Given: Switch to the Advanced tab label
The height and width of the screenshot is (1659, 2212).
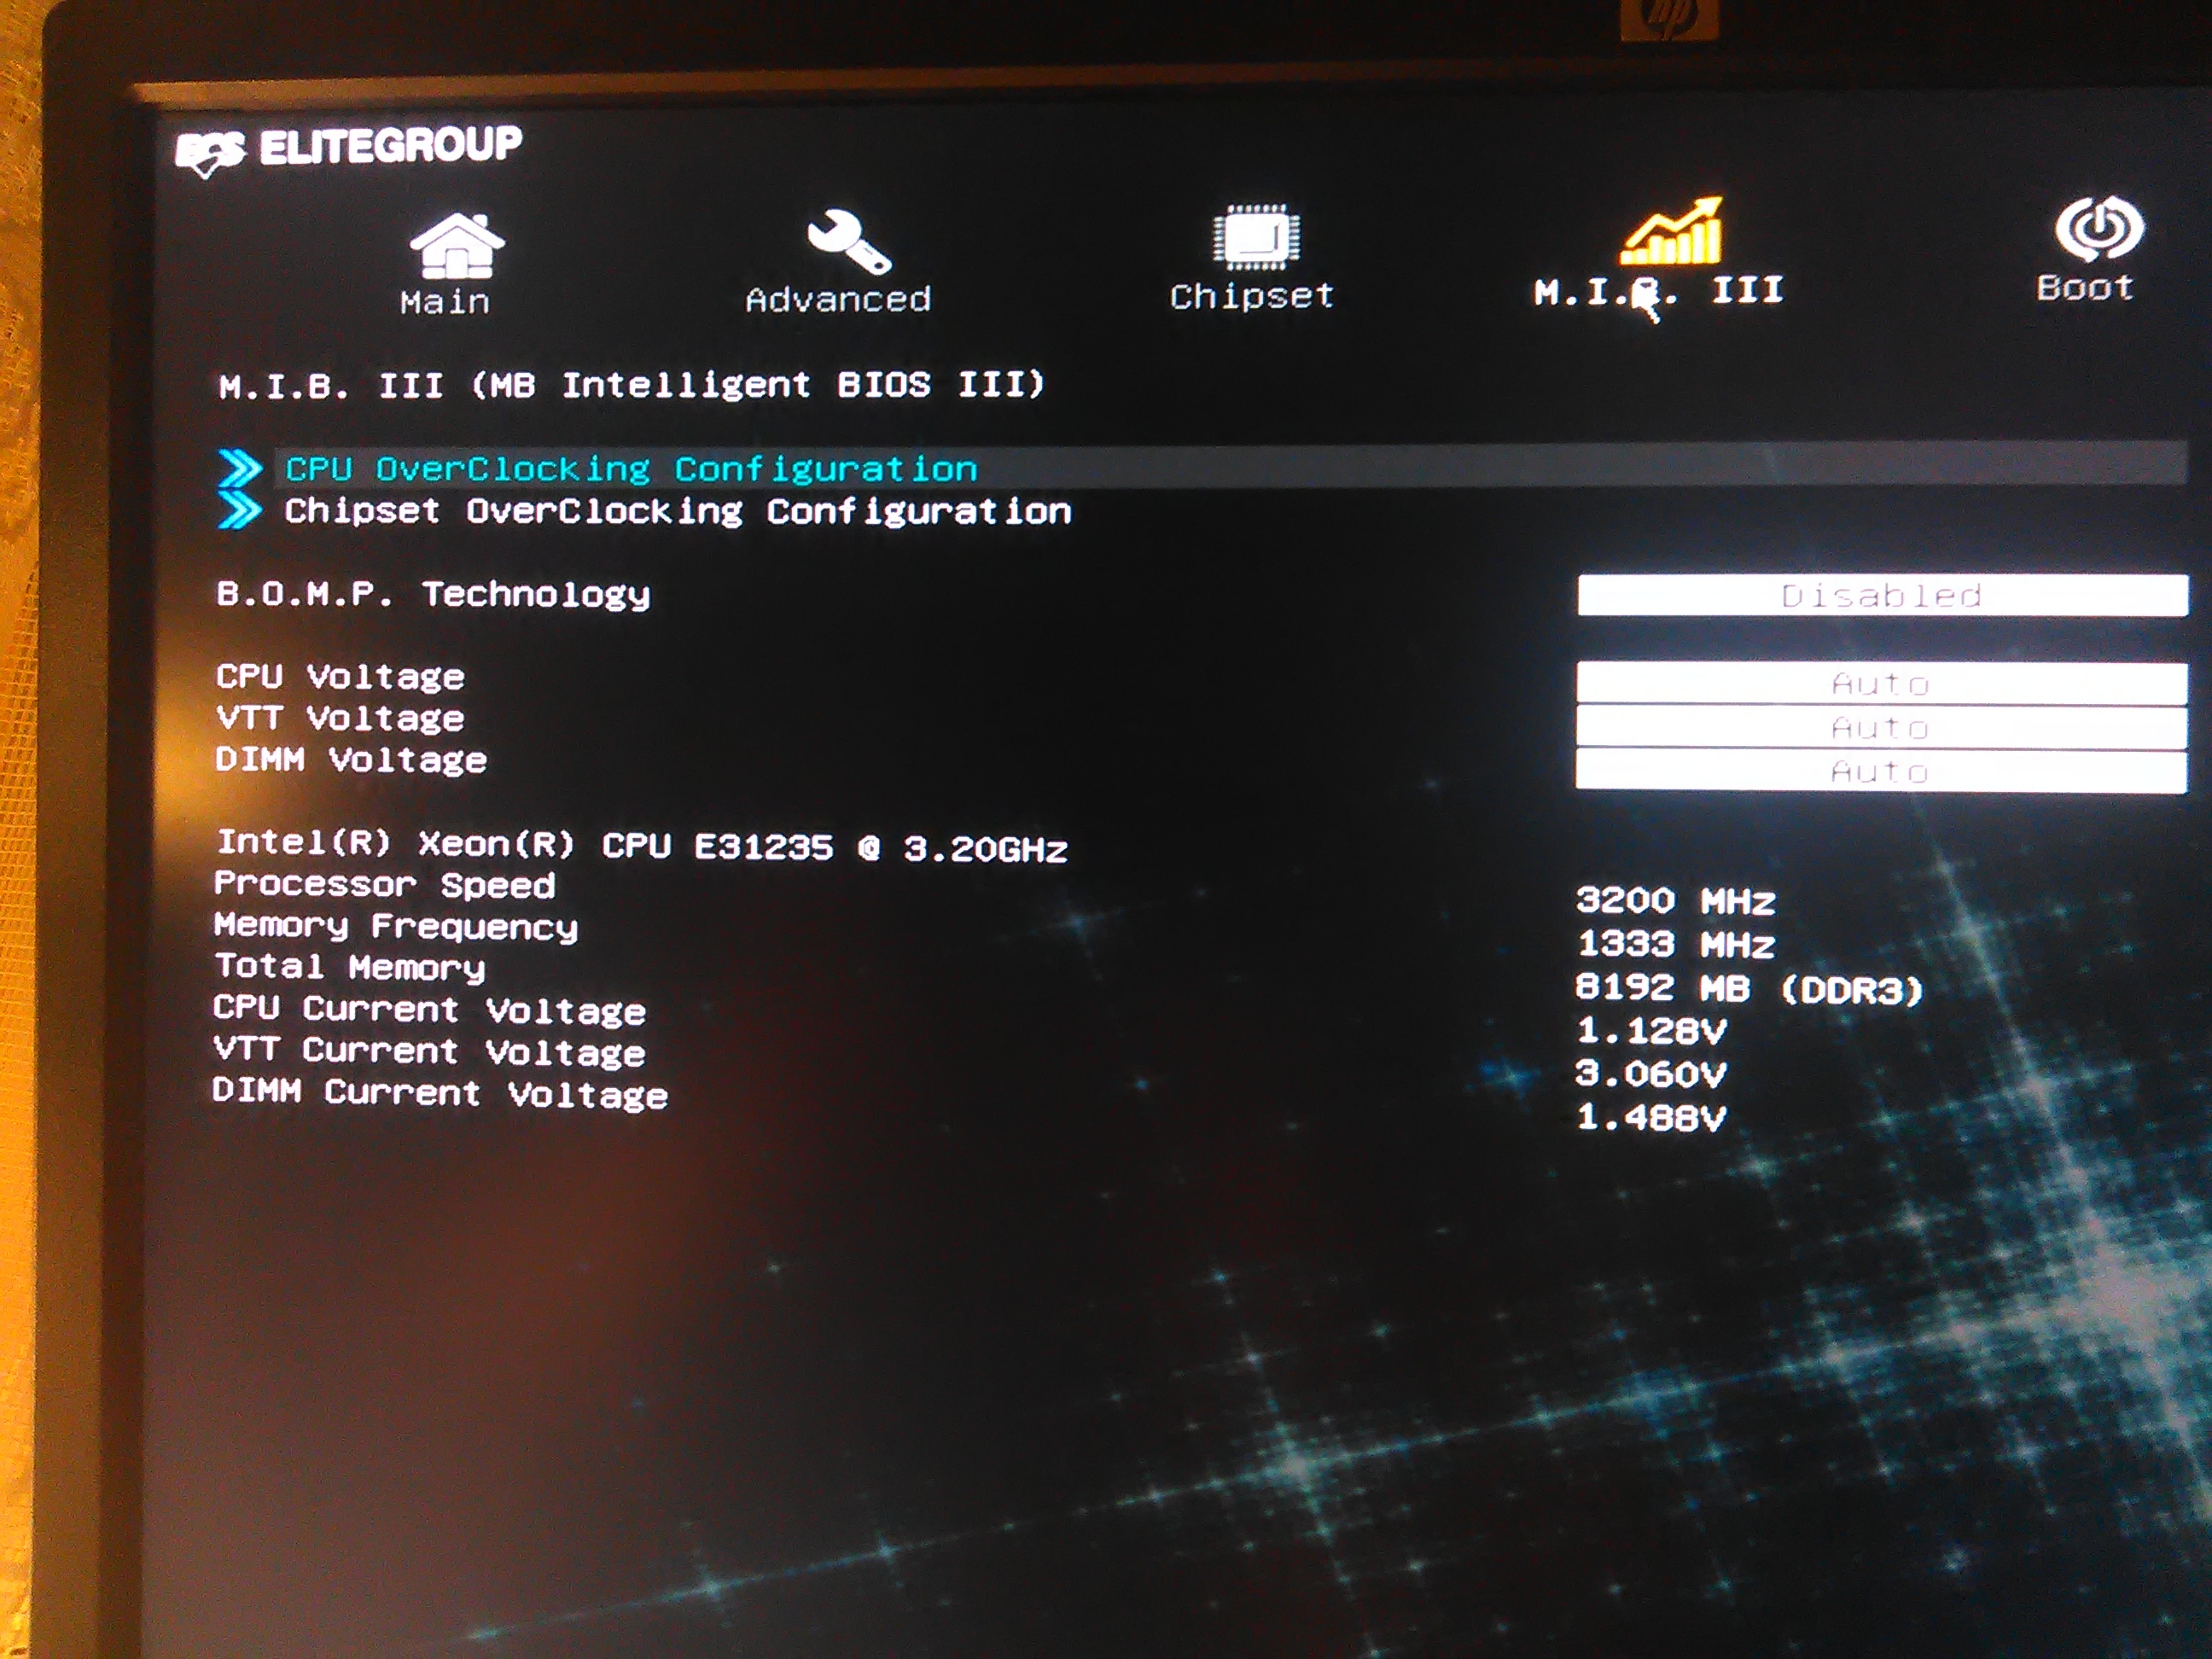Looking at the screenshot, I should pyautogui.click(x=838, y=299).
